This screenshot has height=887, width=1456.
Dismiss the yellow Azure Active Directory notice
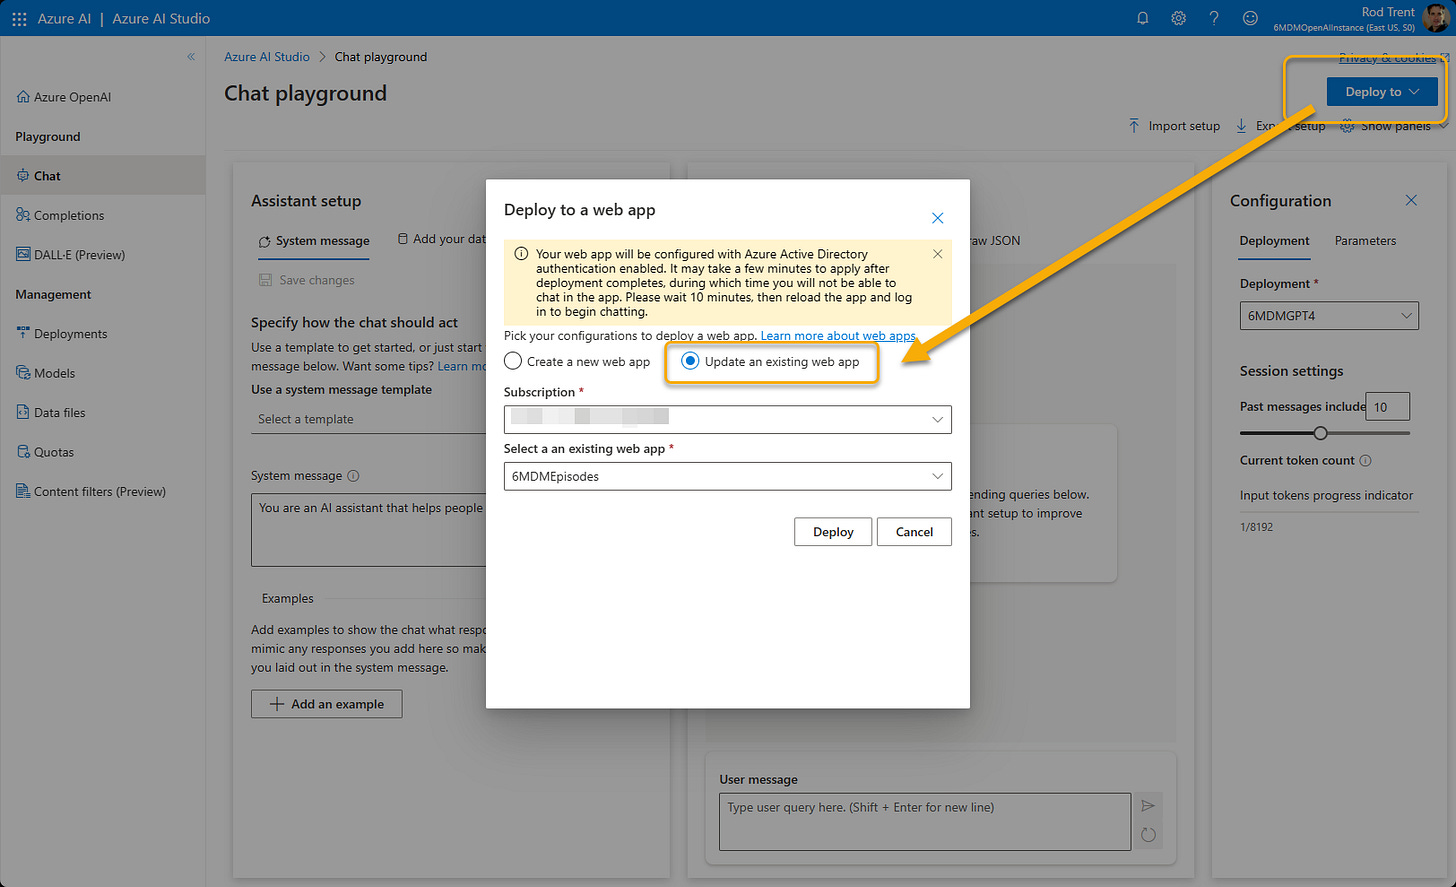pos(937,254)
